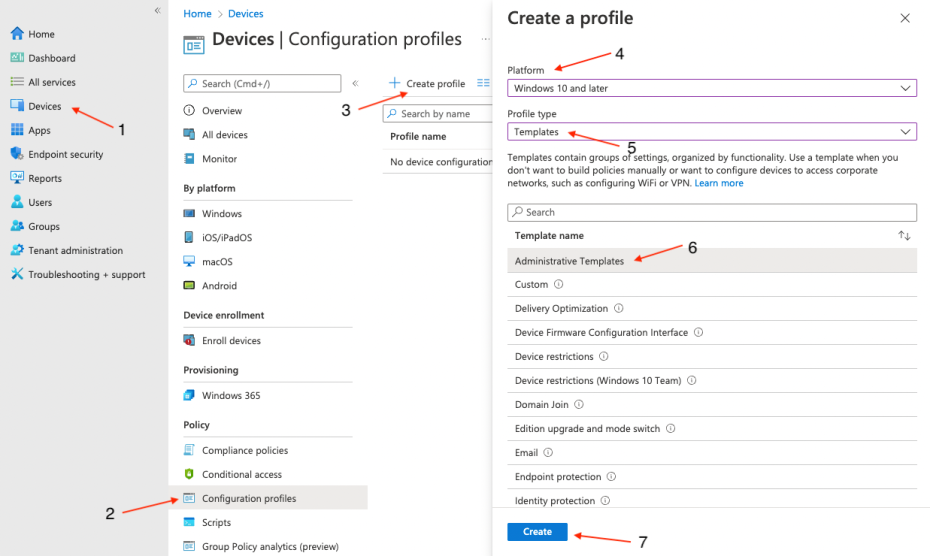The image size is (930, 556).
Task: Open the Profile type dropdown
Action: pyautogui.click(x=711, y=132)
